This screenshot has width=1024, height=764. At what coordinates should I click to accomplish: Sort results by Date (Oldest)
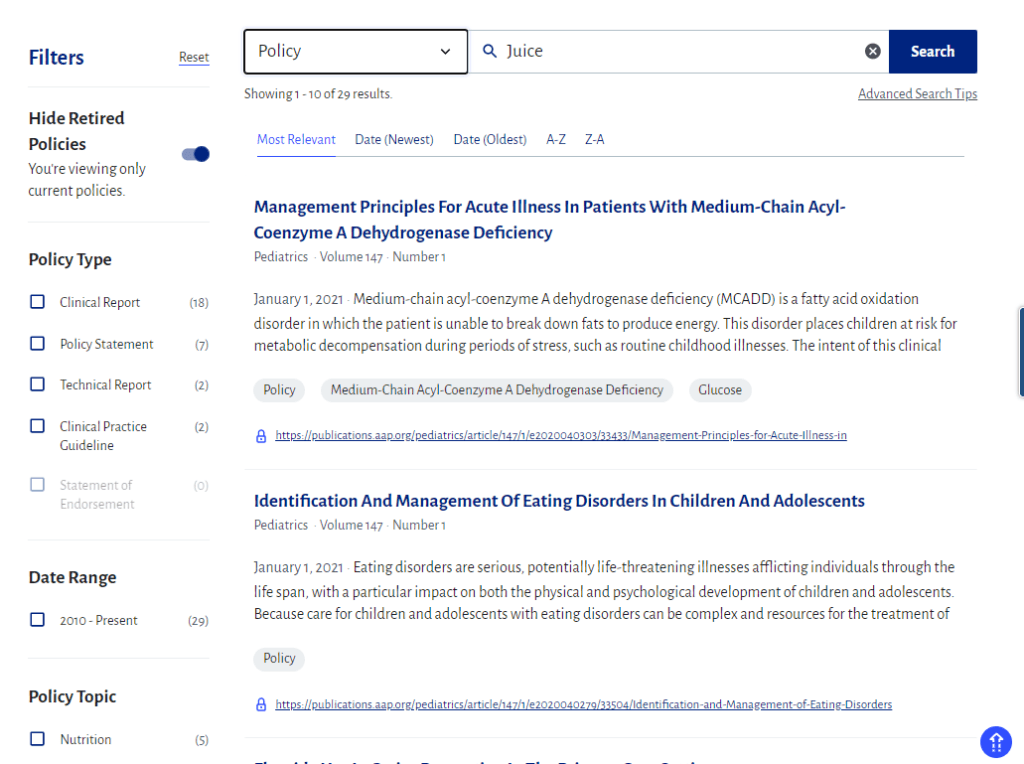coord(490,139)
